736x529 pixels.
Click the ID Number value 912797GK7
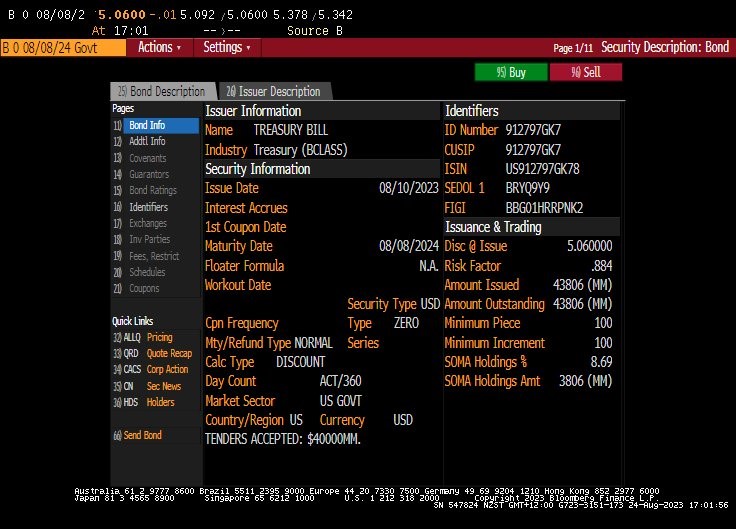533,130
